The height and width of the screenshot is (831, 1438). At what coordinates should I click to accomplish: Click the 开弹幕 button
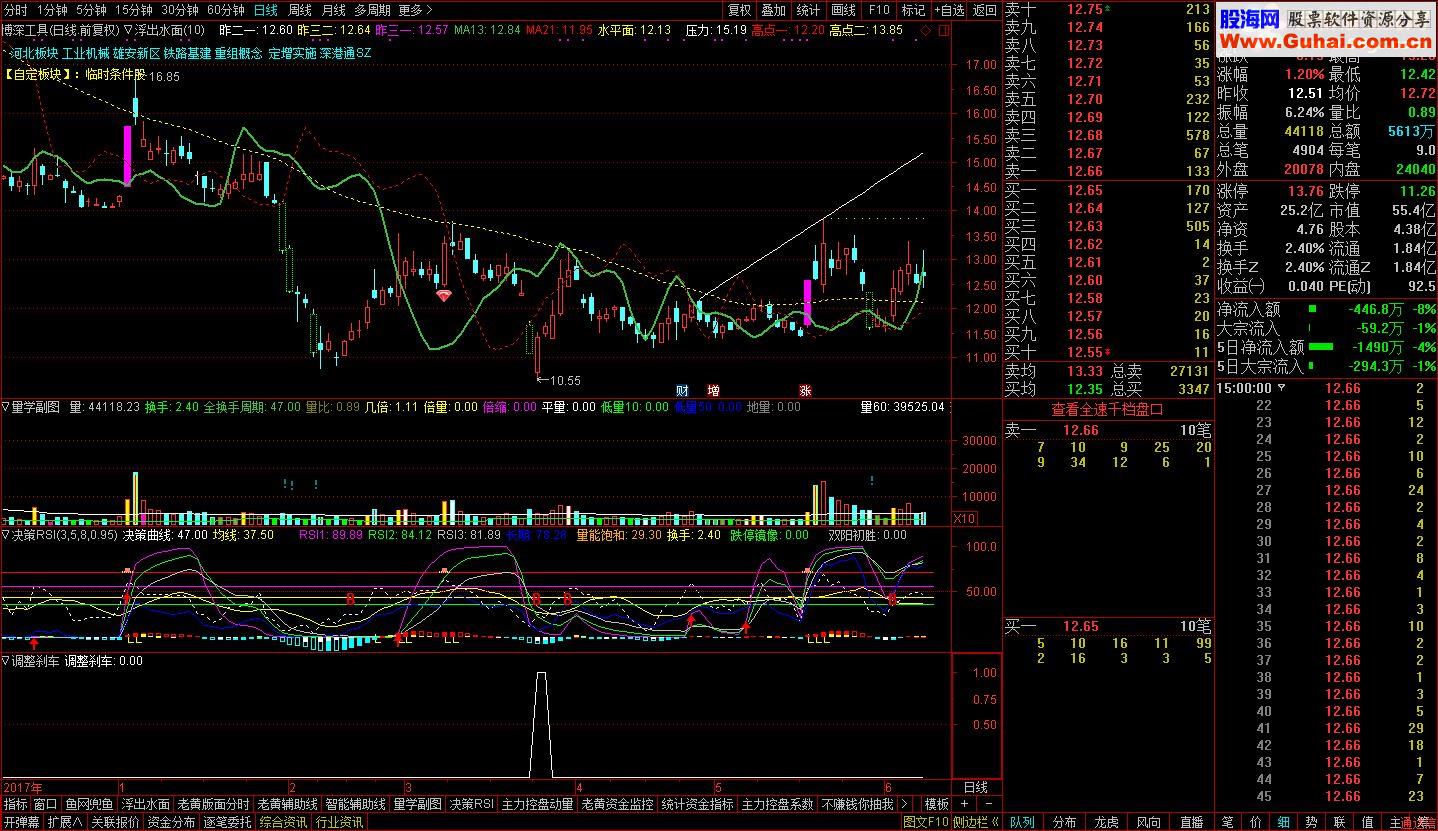click(21, 822)
